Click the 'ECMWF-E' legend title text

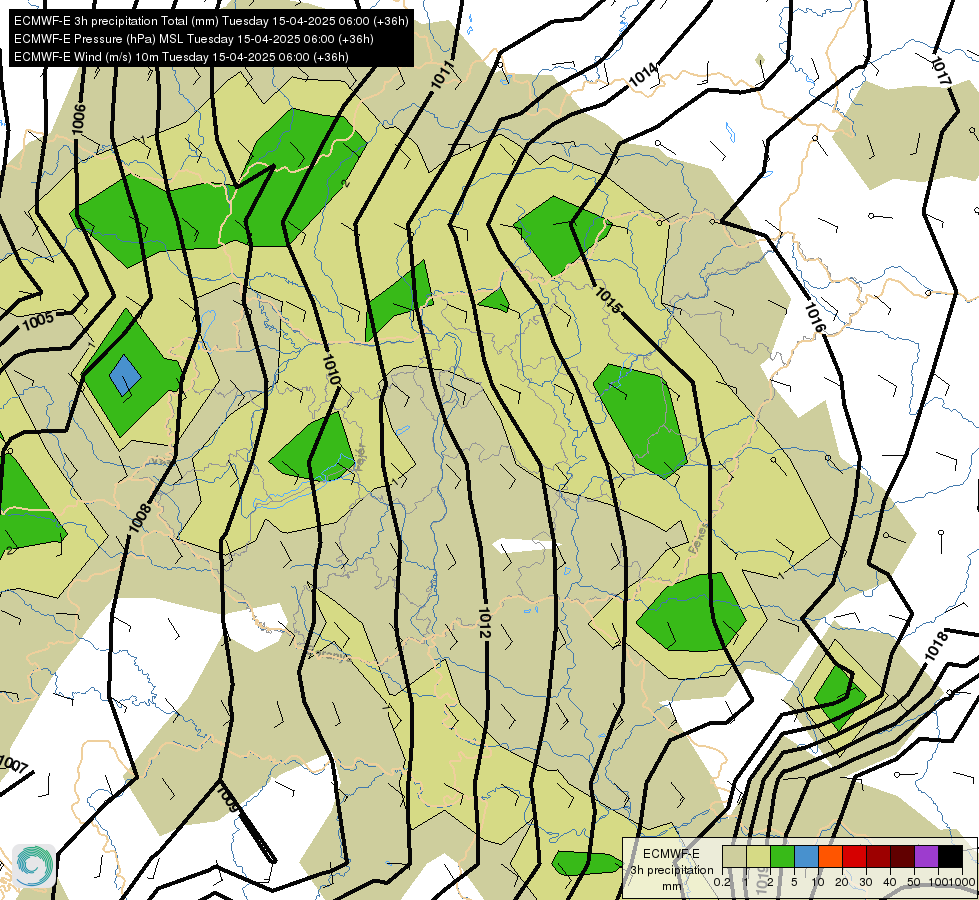(x=671, y=854)
